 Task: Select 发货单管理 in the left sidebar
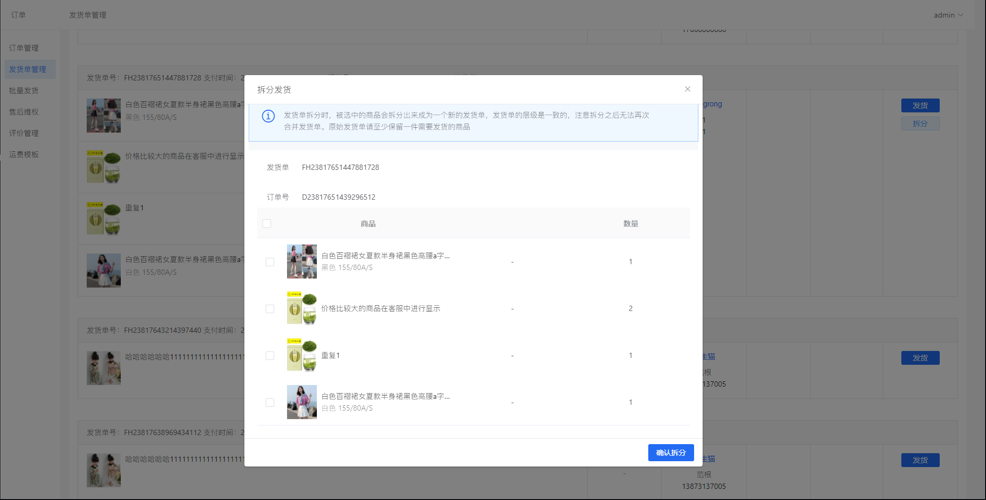[x=28, y=69]
